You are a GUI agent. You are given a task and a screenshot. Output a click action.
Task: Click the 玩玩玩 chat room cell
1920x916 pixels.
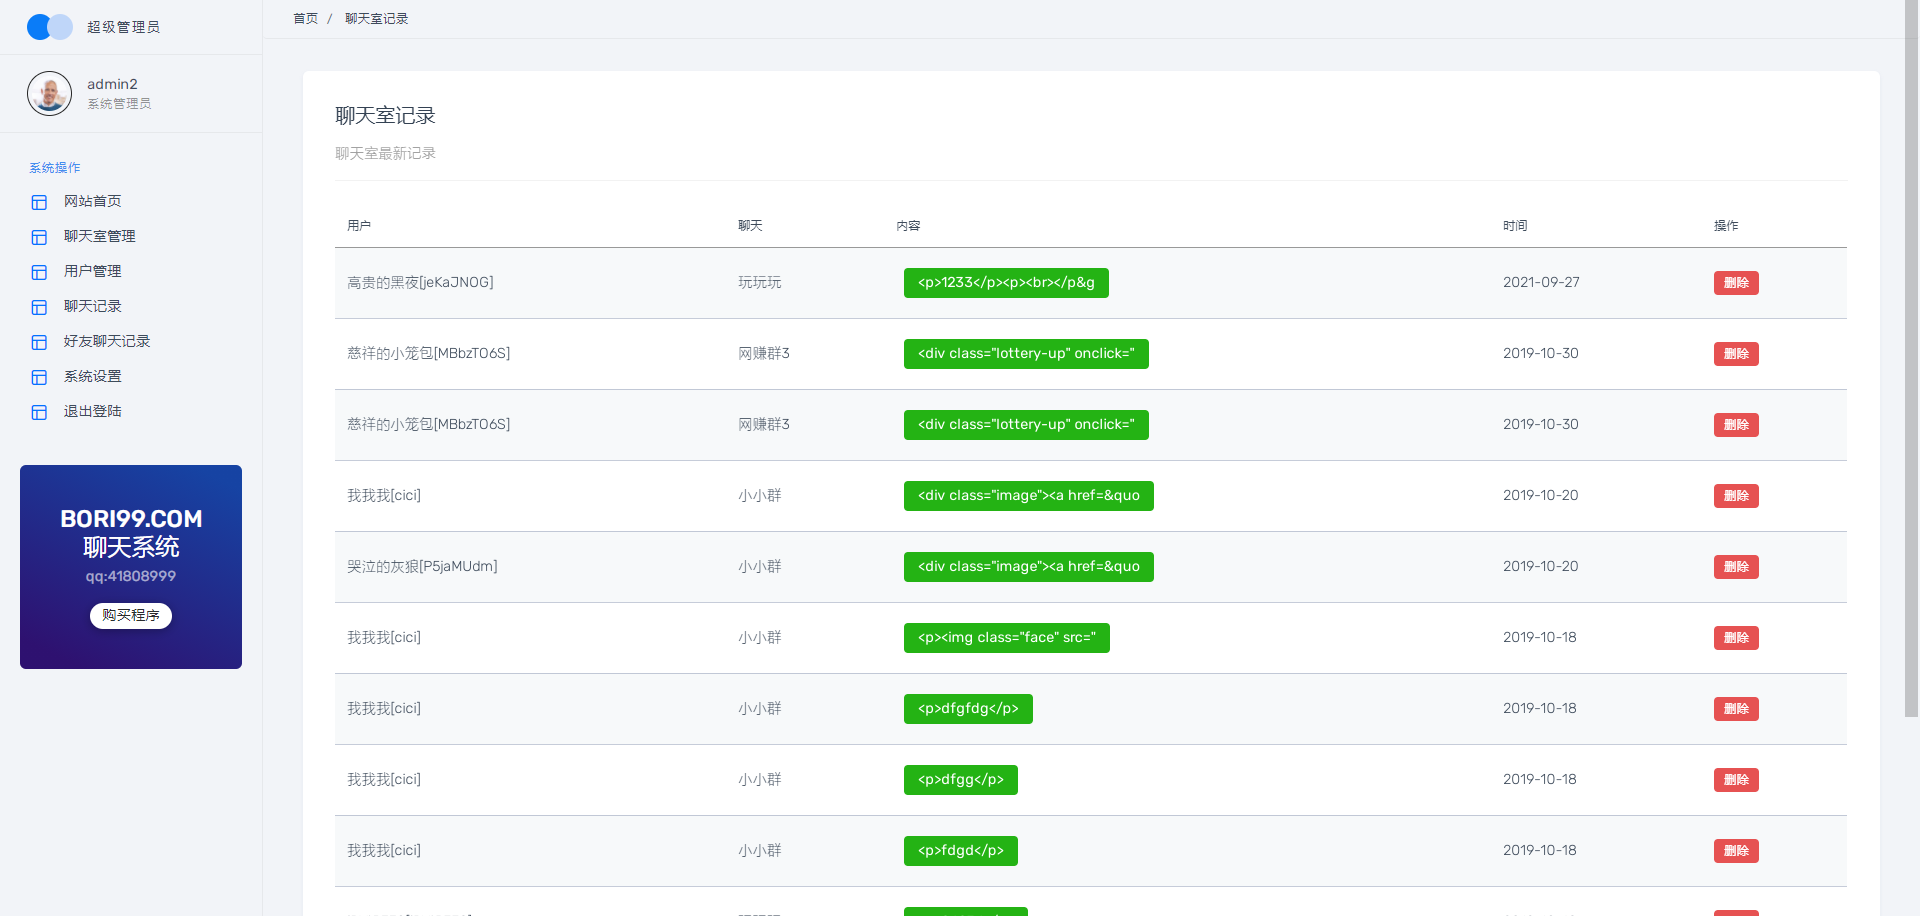pyautogui.click(x=760, y=283)
